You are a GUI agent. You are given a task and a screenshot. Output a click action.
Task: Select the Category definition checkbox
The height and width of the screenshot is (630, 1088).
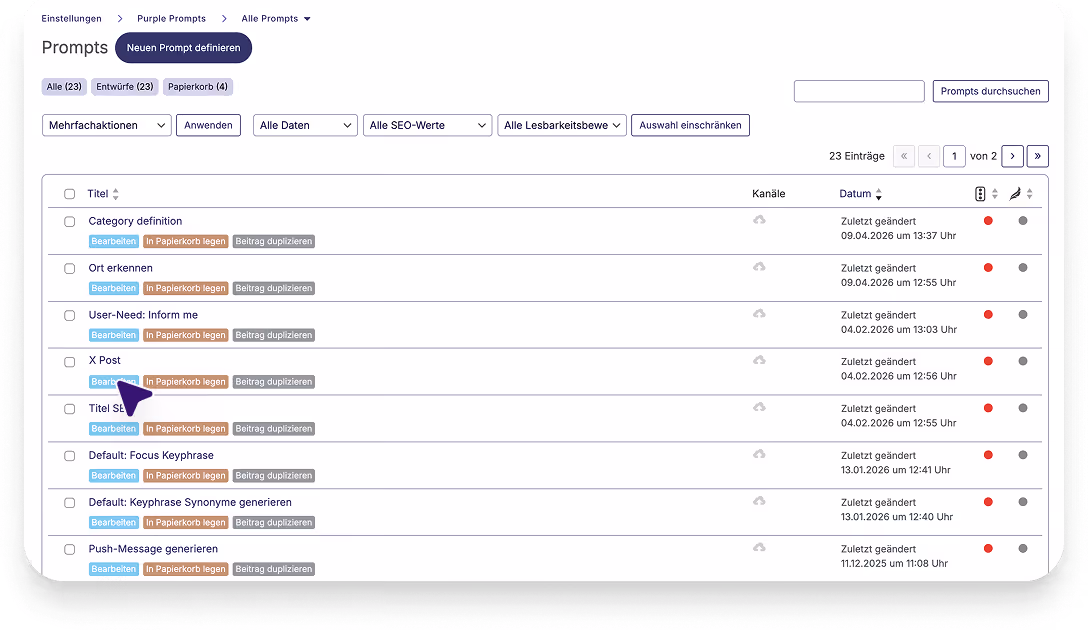pyautogui.click(x=69, y=222)
